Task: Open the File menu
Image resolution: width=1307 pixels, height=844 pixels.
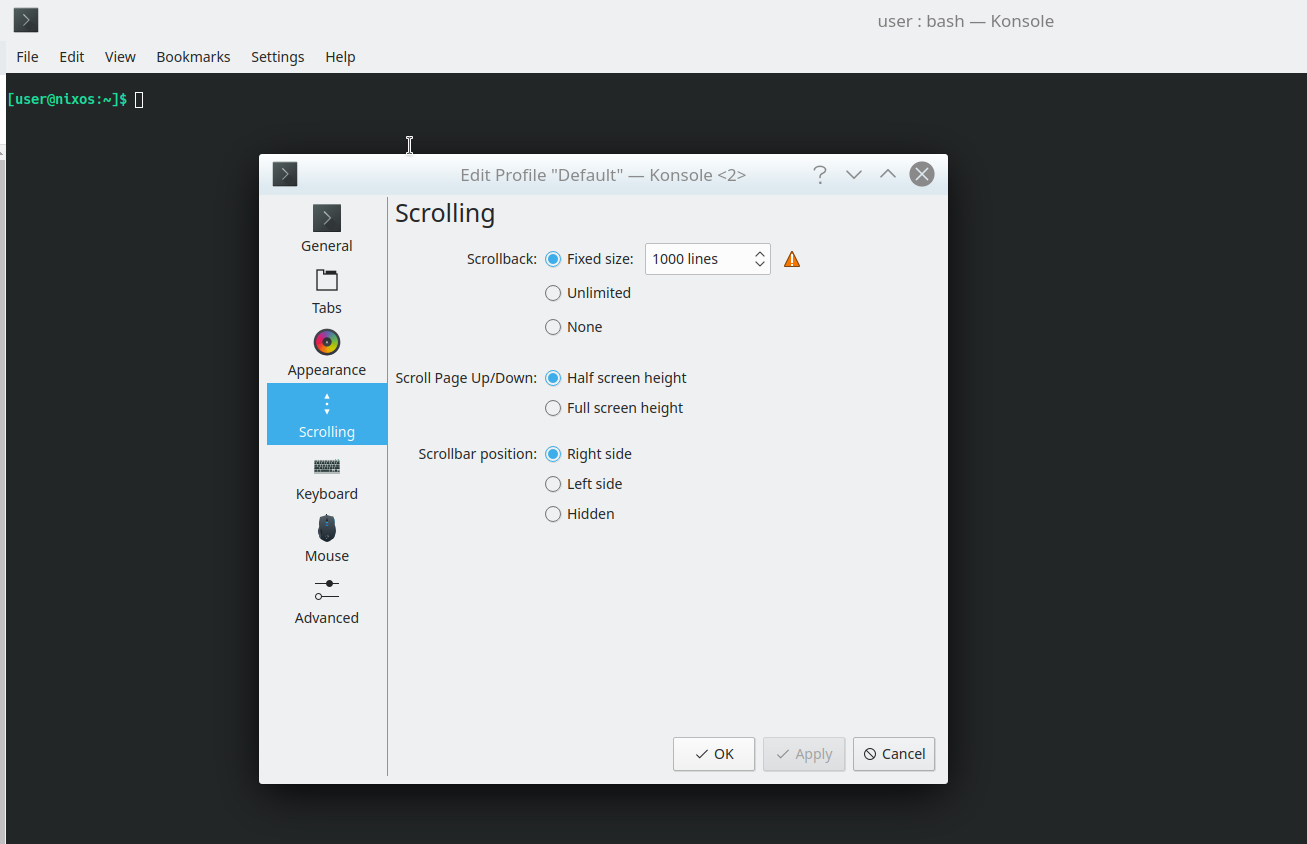Action: pos(27,57)
